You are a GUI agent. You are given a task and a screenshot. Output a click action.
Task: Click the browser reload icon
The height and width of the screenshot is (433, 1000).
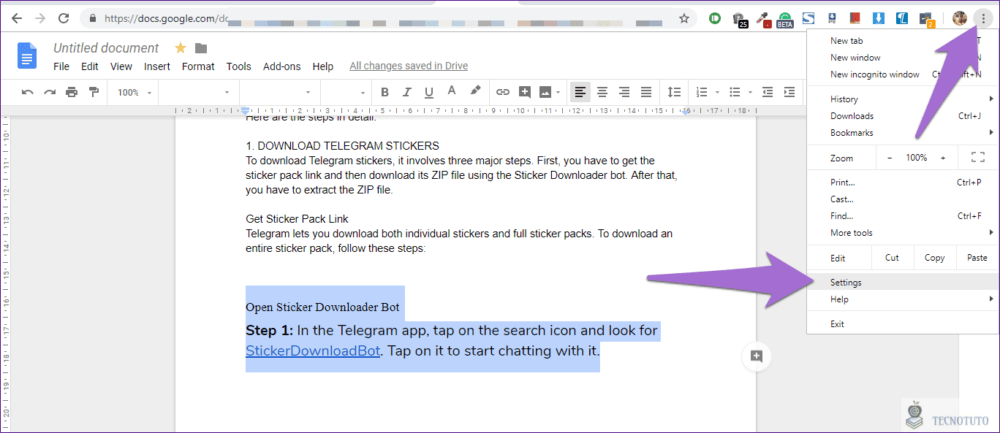point(63,18)
